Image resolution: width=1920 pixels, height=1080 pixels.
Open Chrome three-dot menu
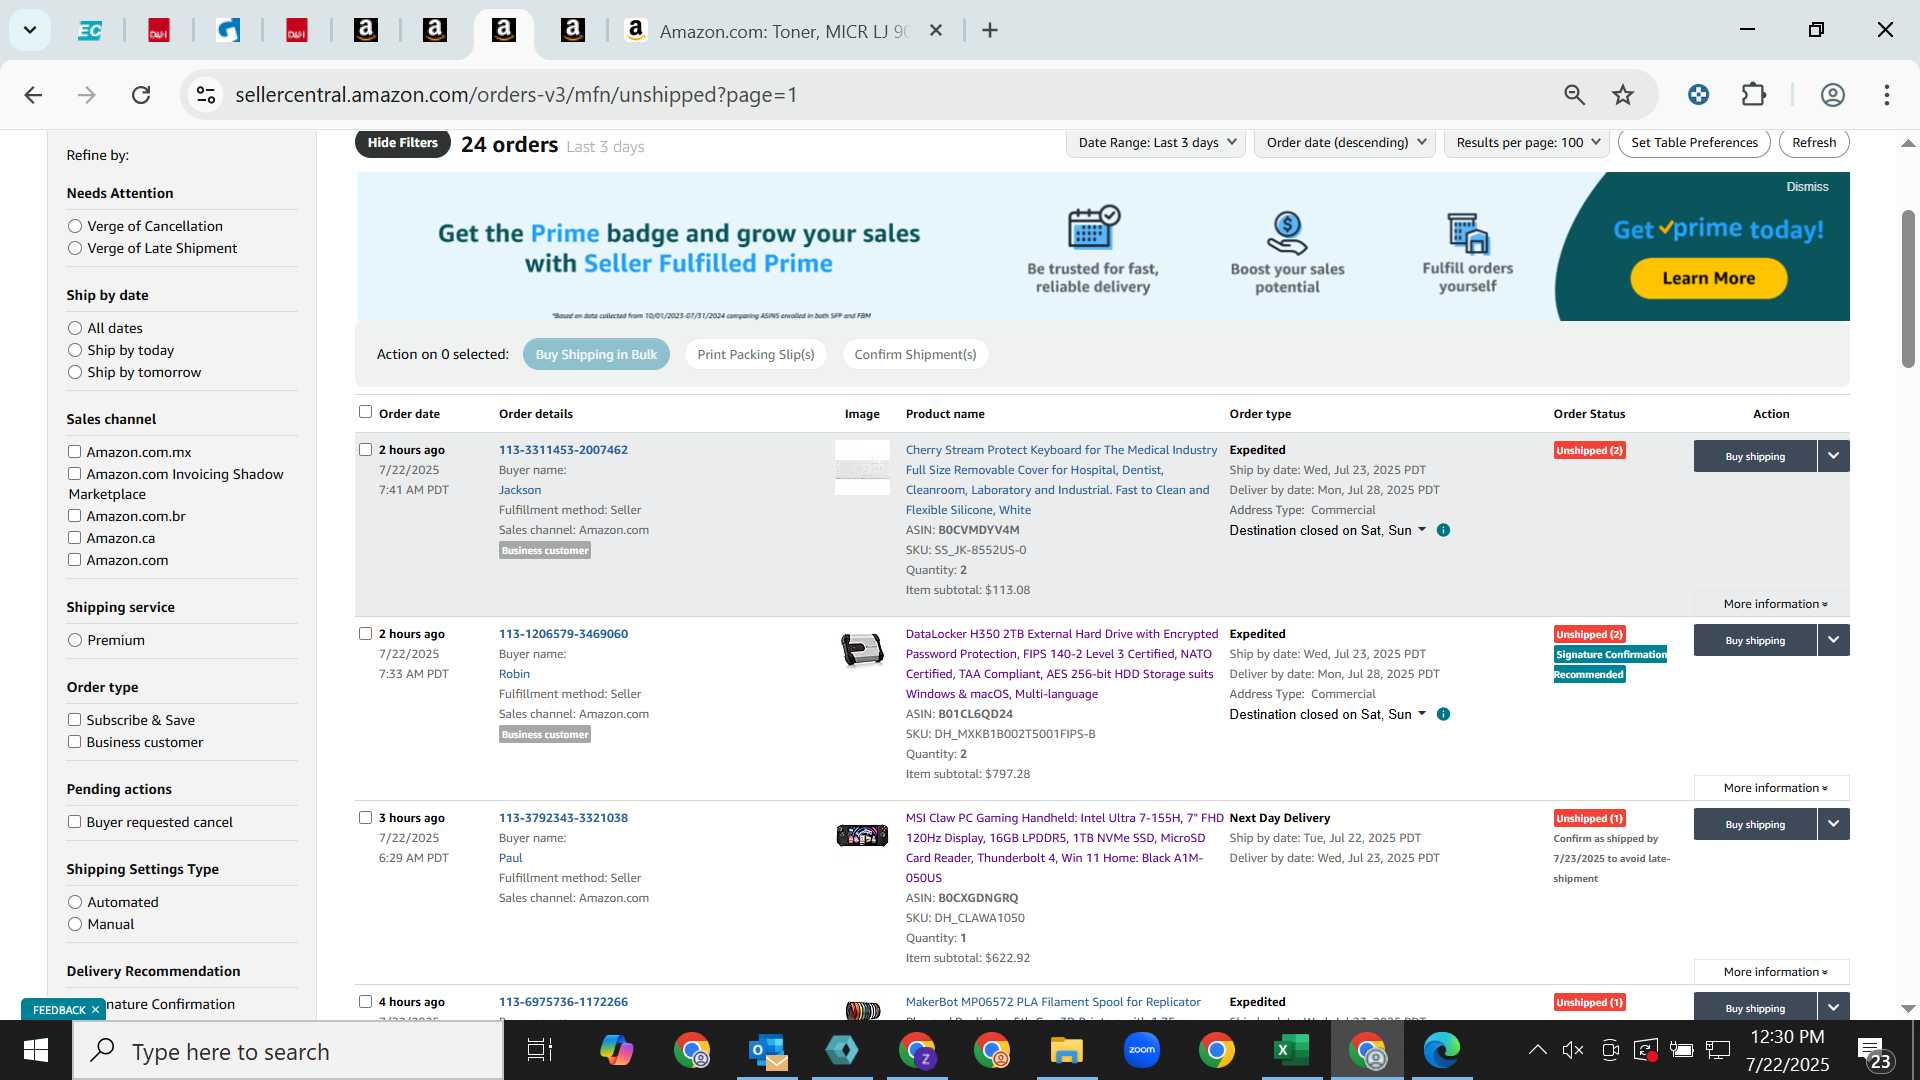[x=1887, y=95]
